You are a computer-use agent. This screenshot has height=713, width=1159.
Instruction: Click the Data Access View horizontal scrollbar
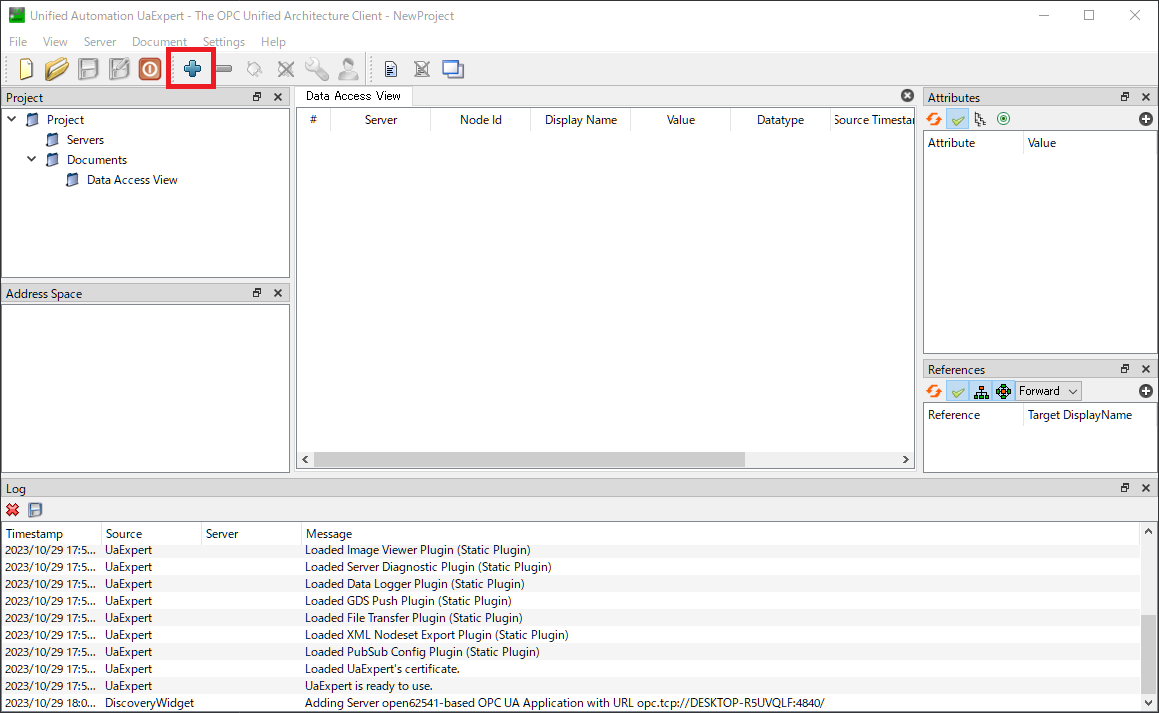pyautogui.click(x=530, y=460)
